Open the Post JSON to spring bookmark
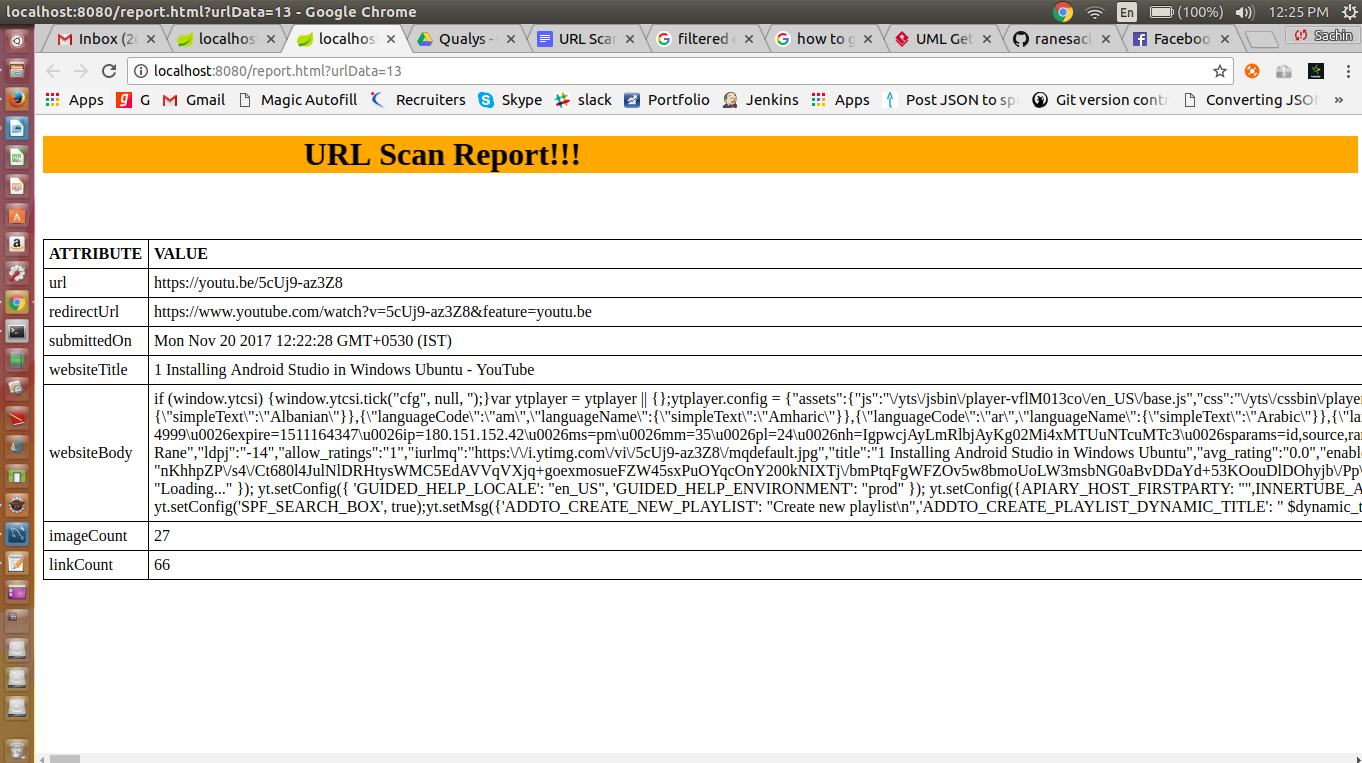The image size is (1362, 763). 950,100
